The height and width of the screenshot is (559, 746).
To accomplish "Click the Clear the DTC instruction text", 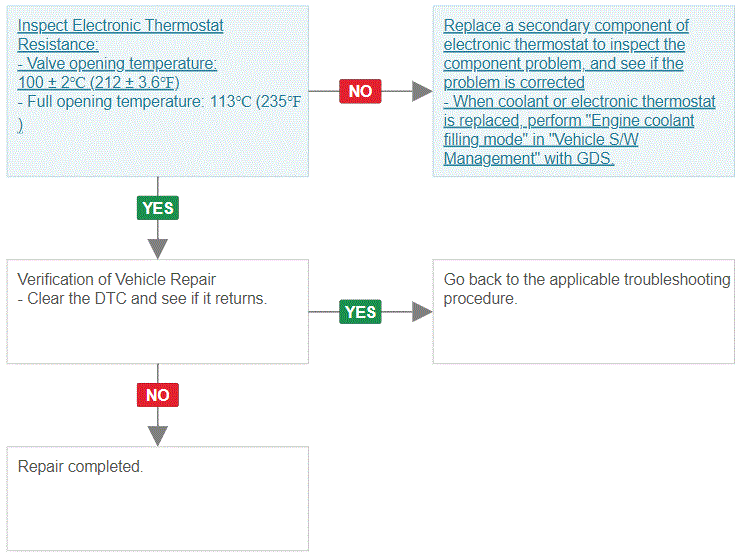I will pyautogui.click(x=142, y=298).
